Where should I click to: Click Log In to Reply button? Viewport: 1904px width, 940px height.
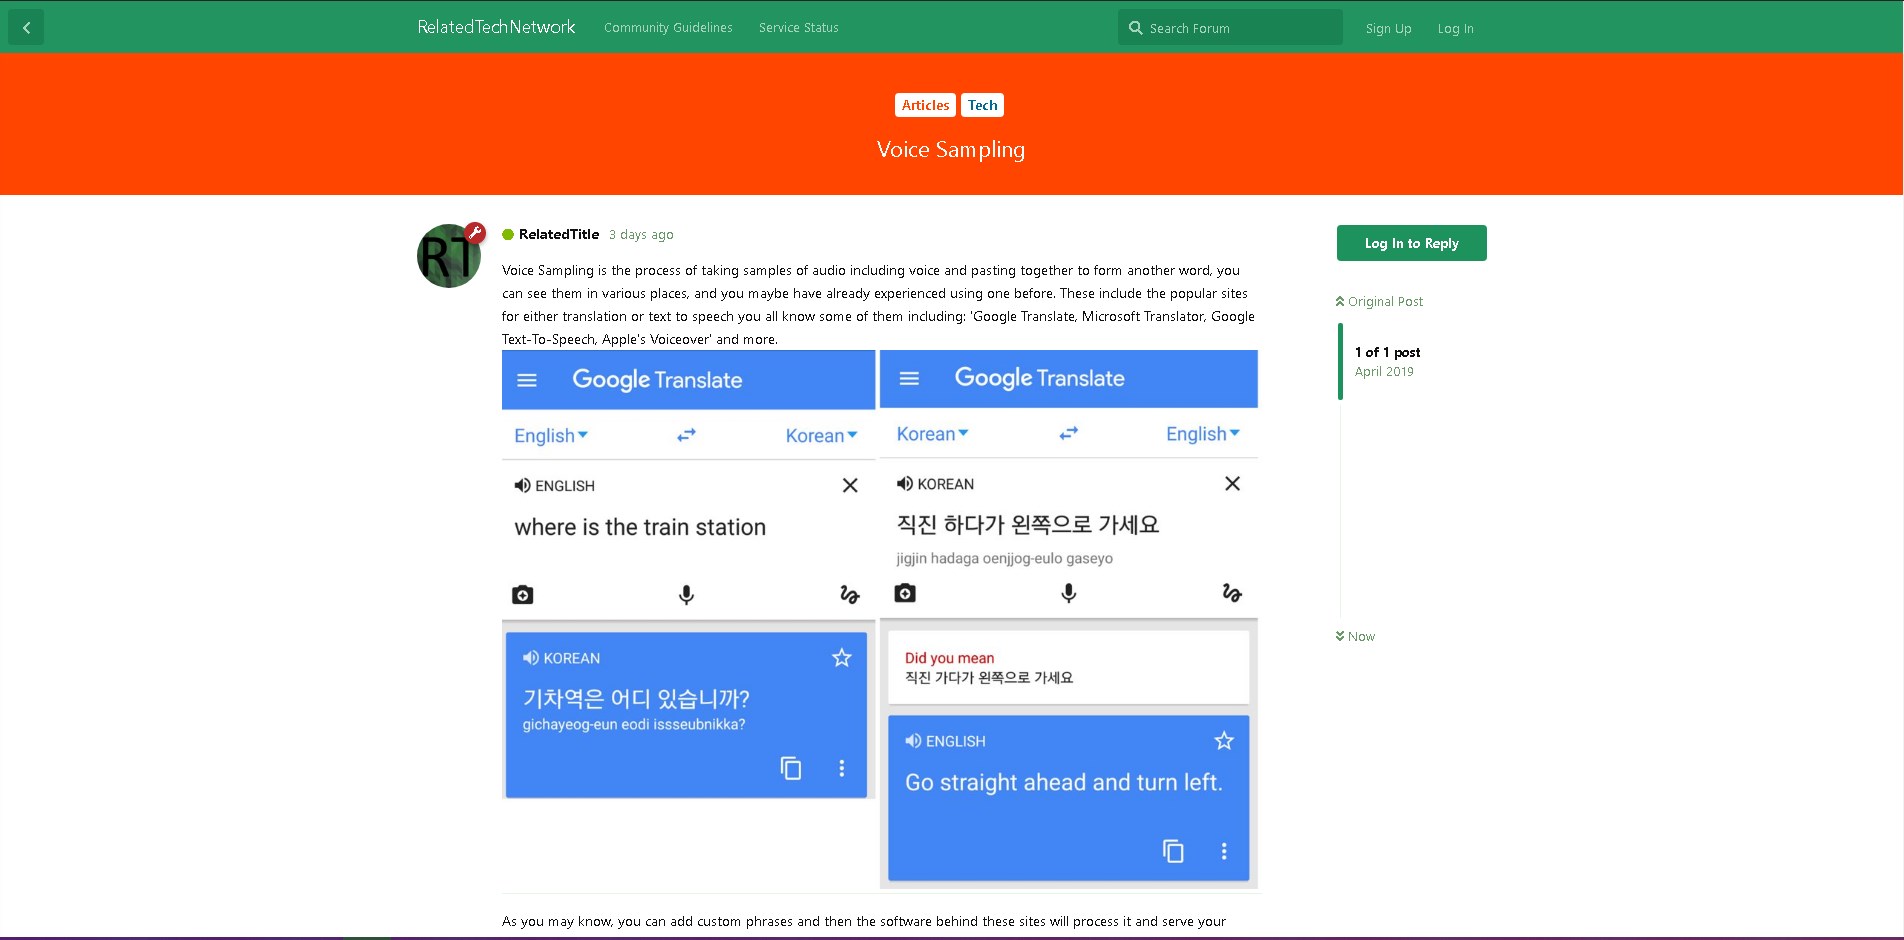[x=1412, y=243]
